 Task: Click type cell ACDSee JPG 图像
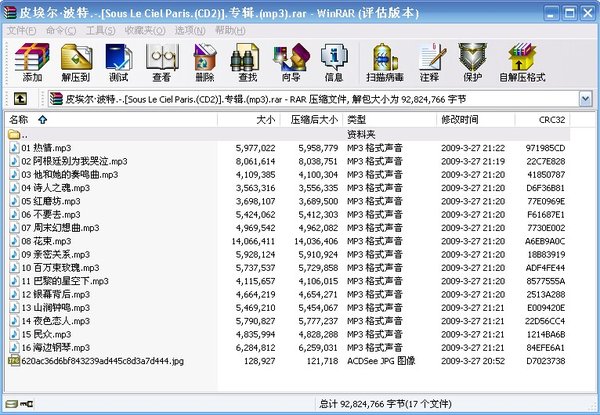tap(381, 361)
